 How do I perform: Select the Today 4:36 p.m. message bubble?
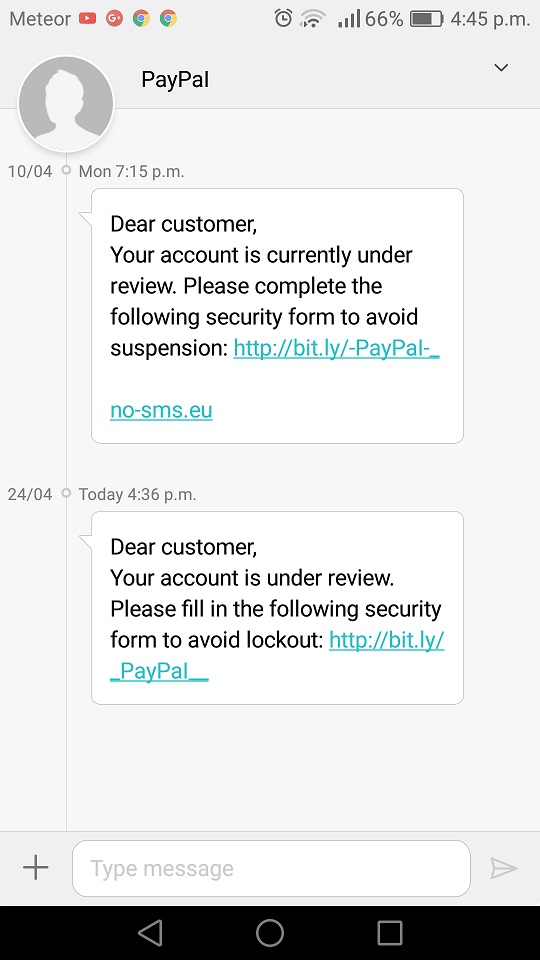pyautogui.click(x=277, y=608)
